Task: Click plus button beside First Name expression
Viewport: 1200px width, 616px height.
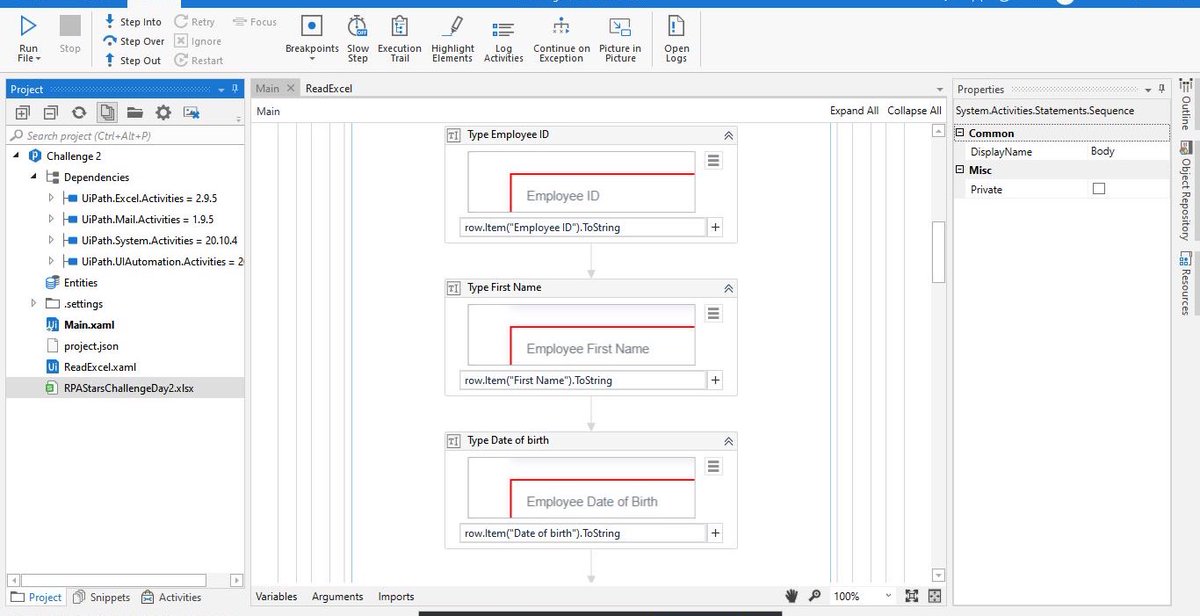Action: click(715, 381)
